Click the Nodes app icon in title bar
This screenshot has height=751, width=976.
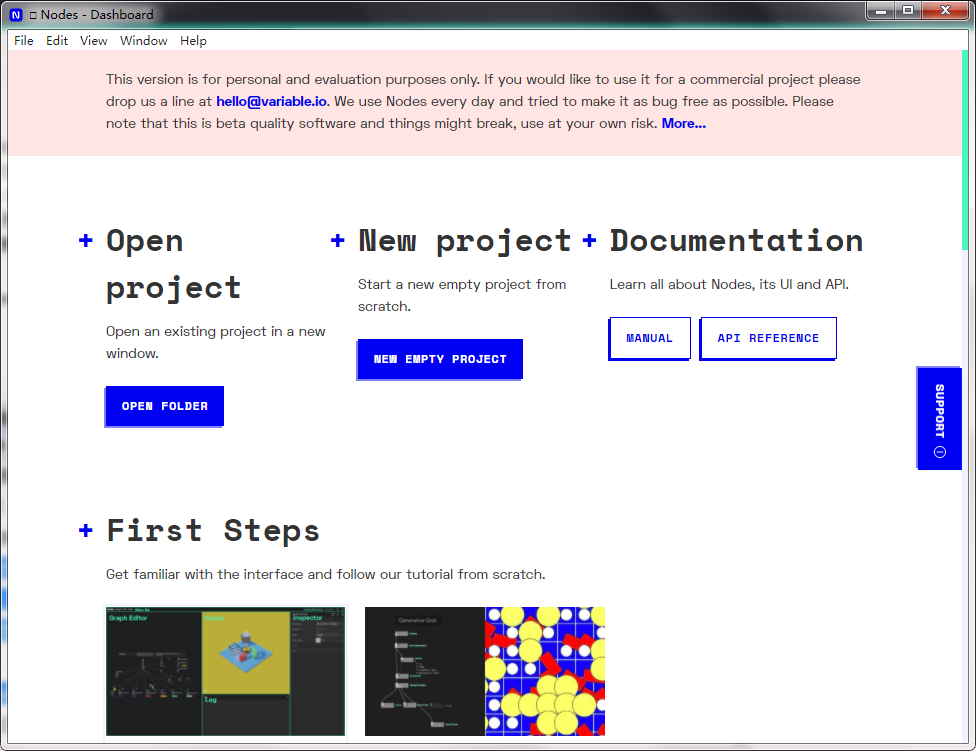(x=16, y=15)
